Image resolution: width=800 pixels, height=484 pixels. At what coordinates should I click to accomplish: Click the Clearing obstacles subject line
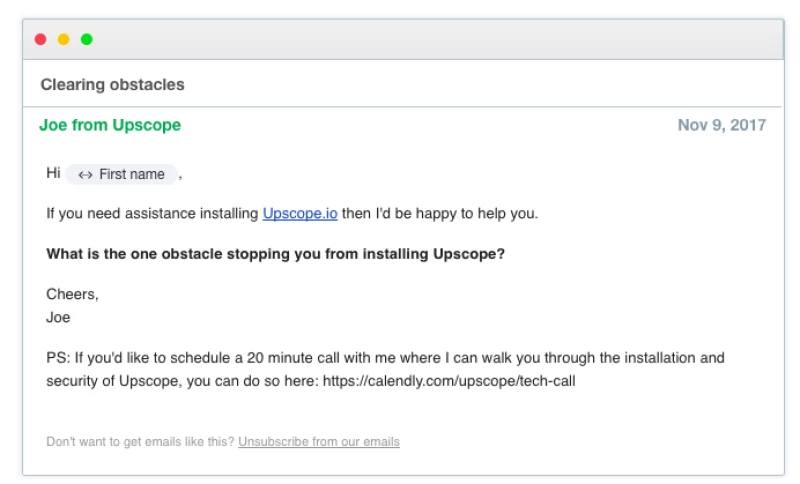(x=112, y=85)
